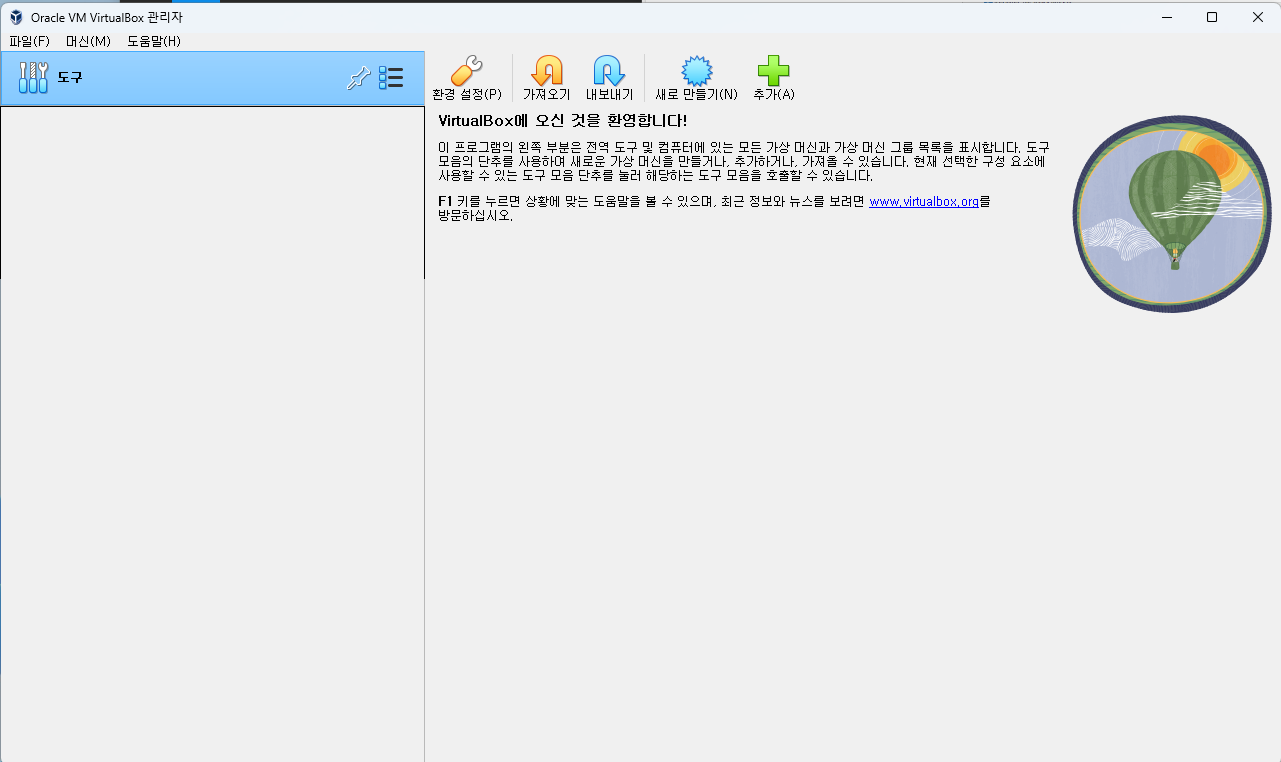Create new VM with 새로 만들기(N)
This screenshot has height=762, width=1281.
click(696, 78)
